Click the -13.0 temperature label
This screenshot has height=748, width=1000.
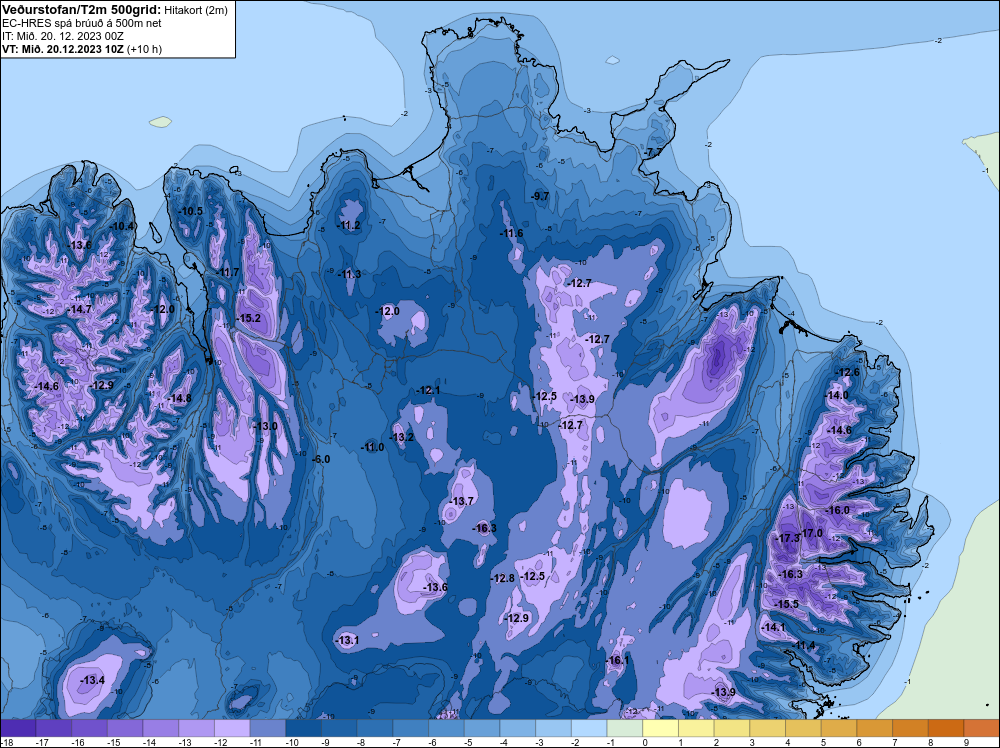(265, 426)
